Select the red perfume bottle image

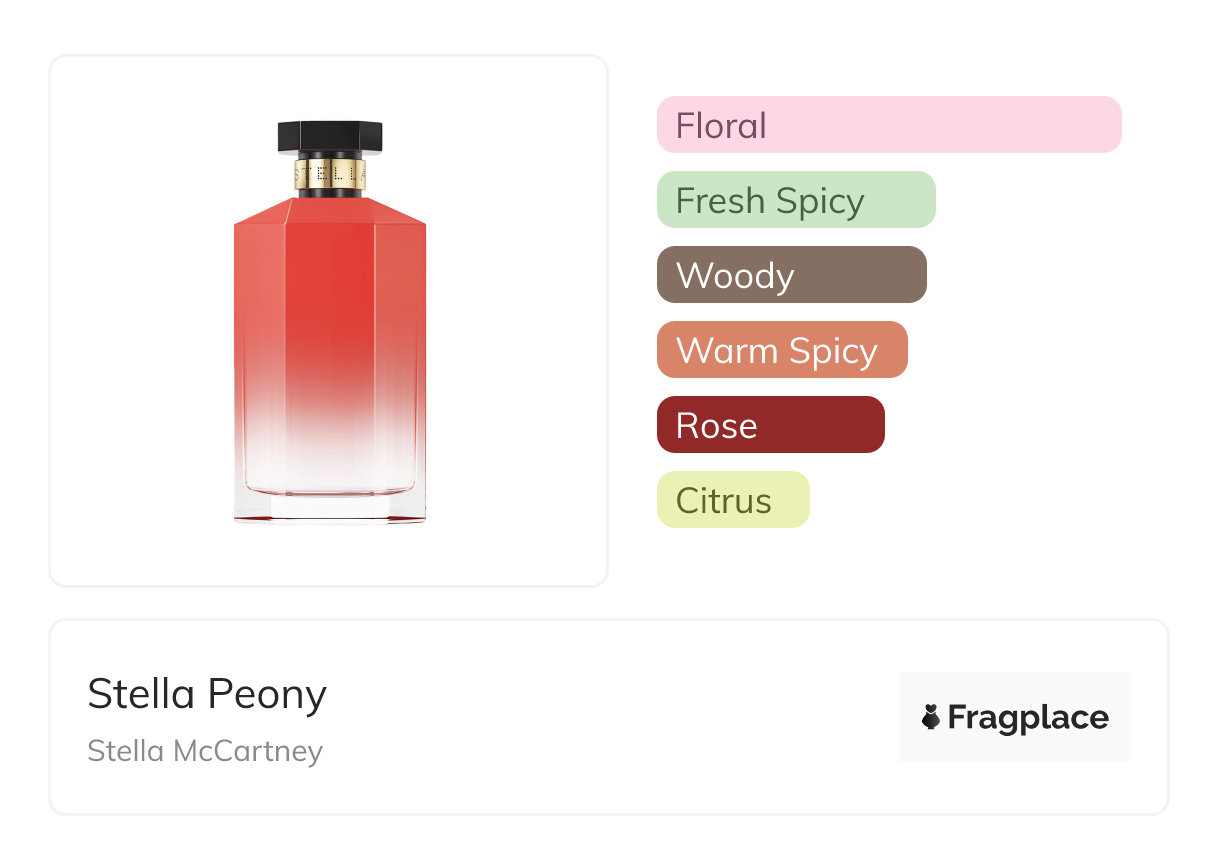(x=330, y=321)
